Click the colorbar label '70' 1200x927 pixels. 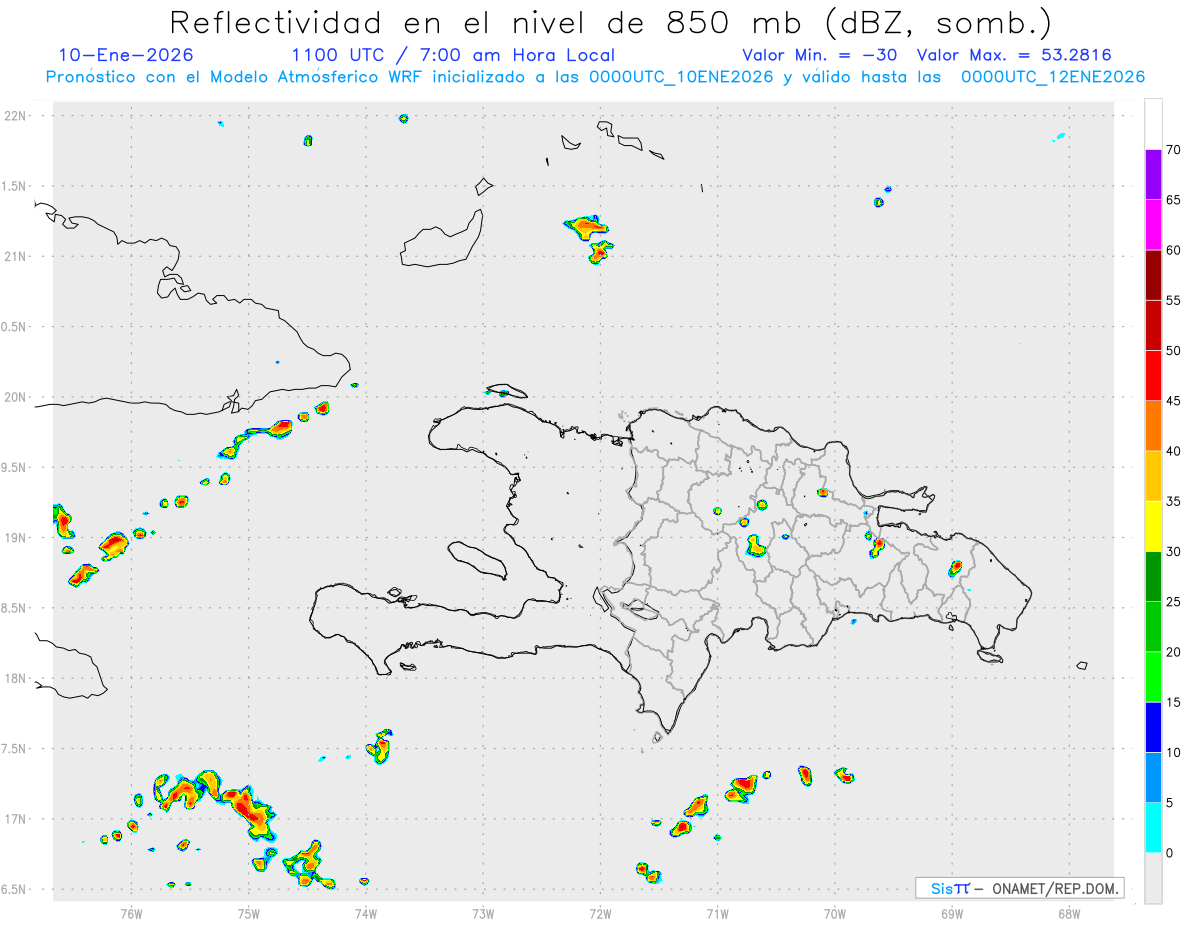1173,150
